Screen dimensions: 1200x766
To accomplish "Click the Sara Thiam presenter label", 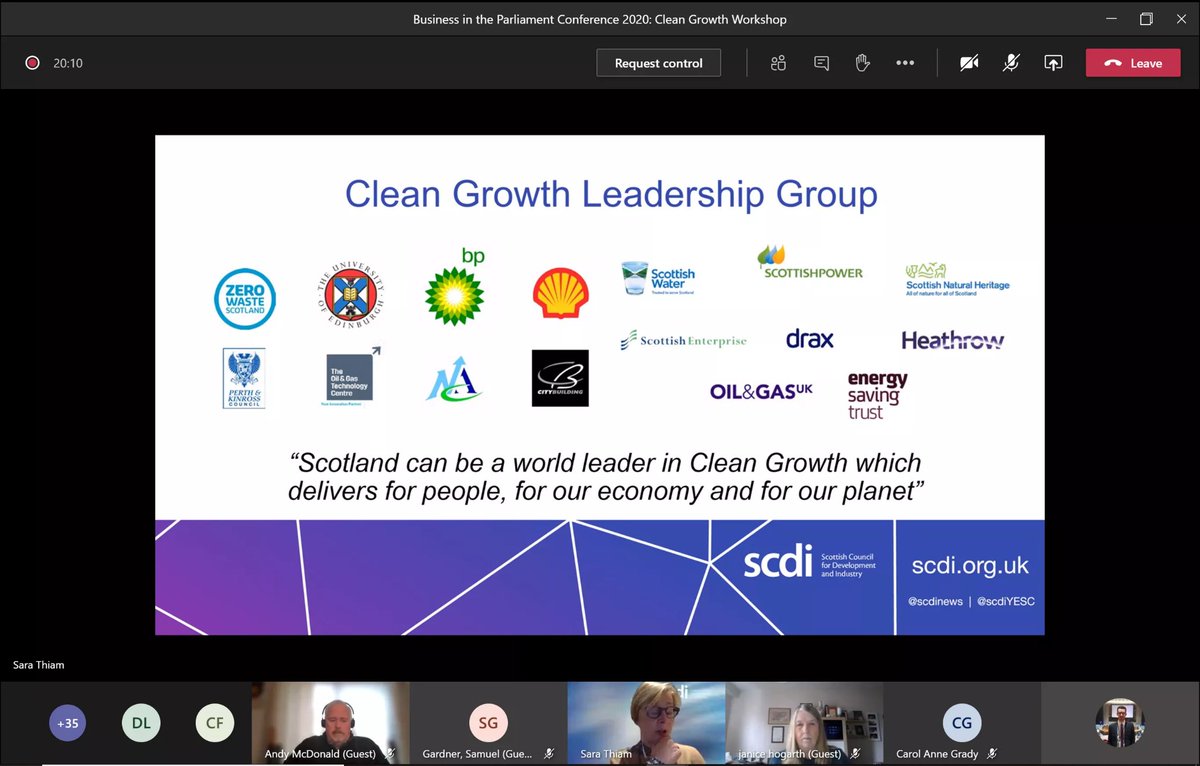I will tap(38, 665).
